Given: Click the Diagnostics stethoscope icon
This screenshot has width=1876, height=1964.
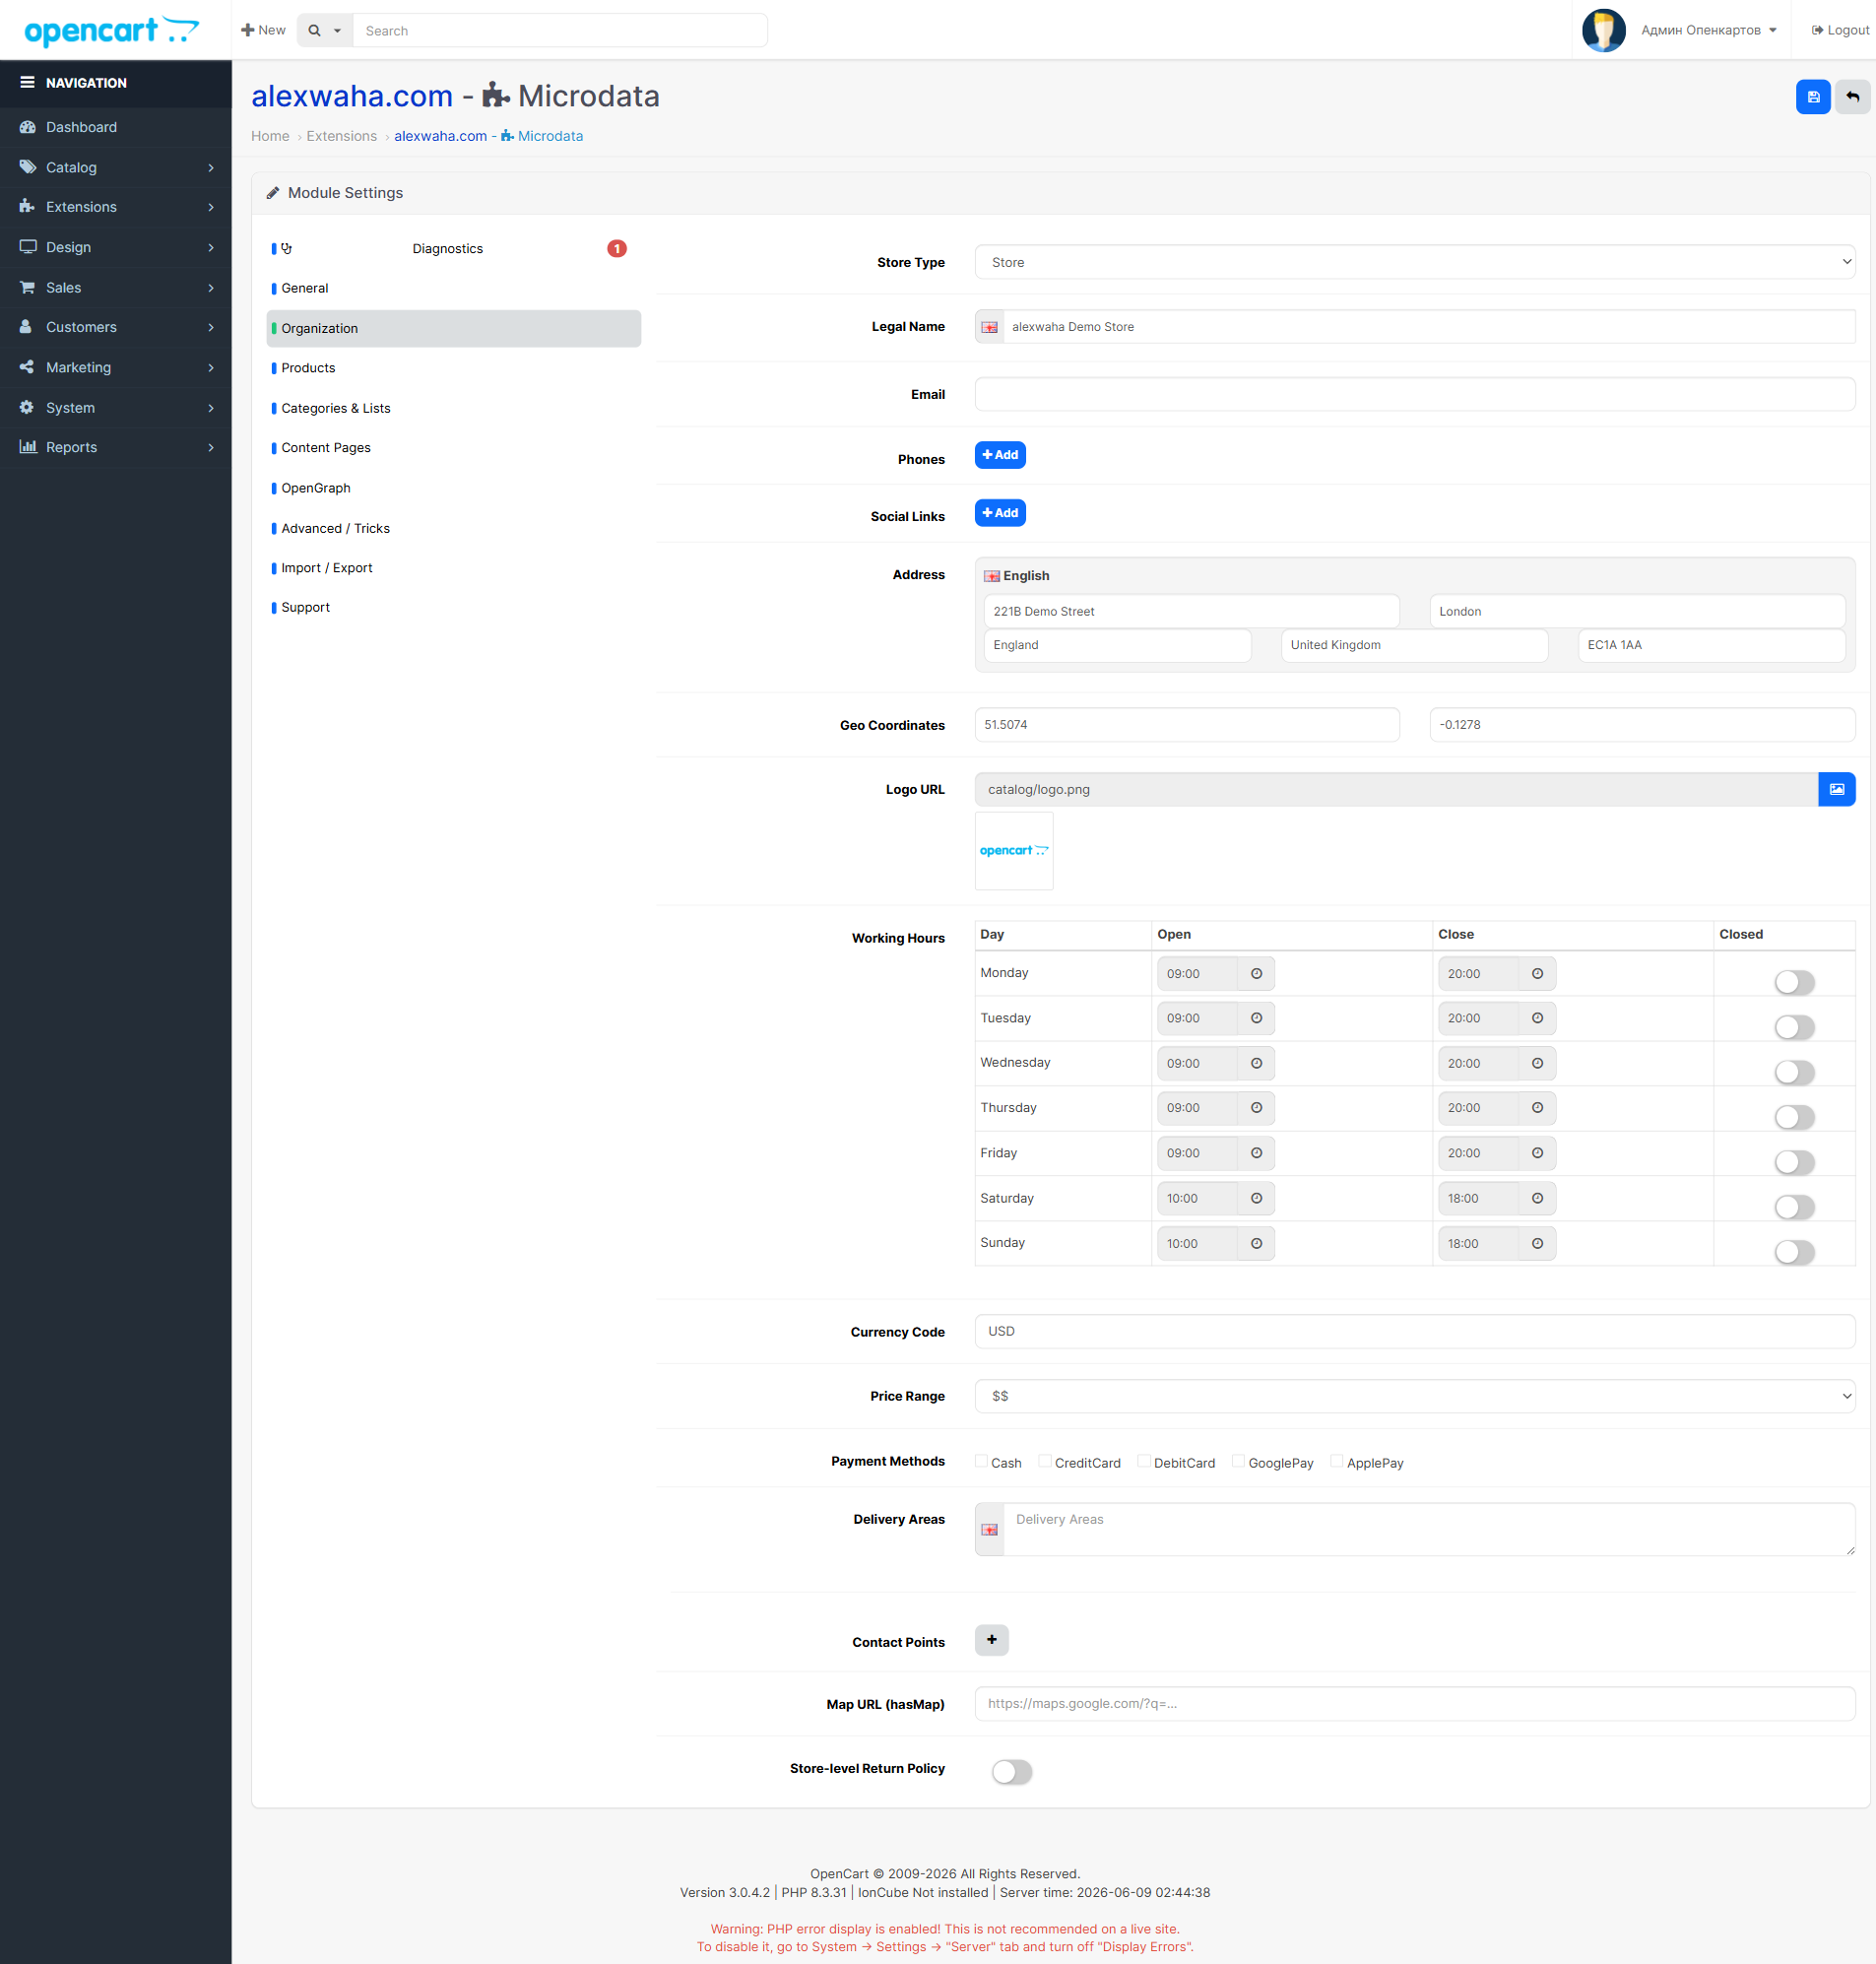Looking at the screenshot, I should pyautogui.click(x=286, y=248).
